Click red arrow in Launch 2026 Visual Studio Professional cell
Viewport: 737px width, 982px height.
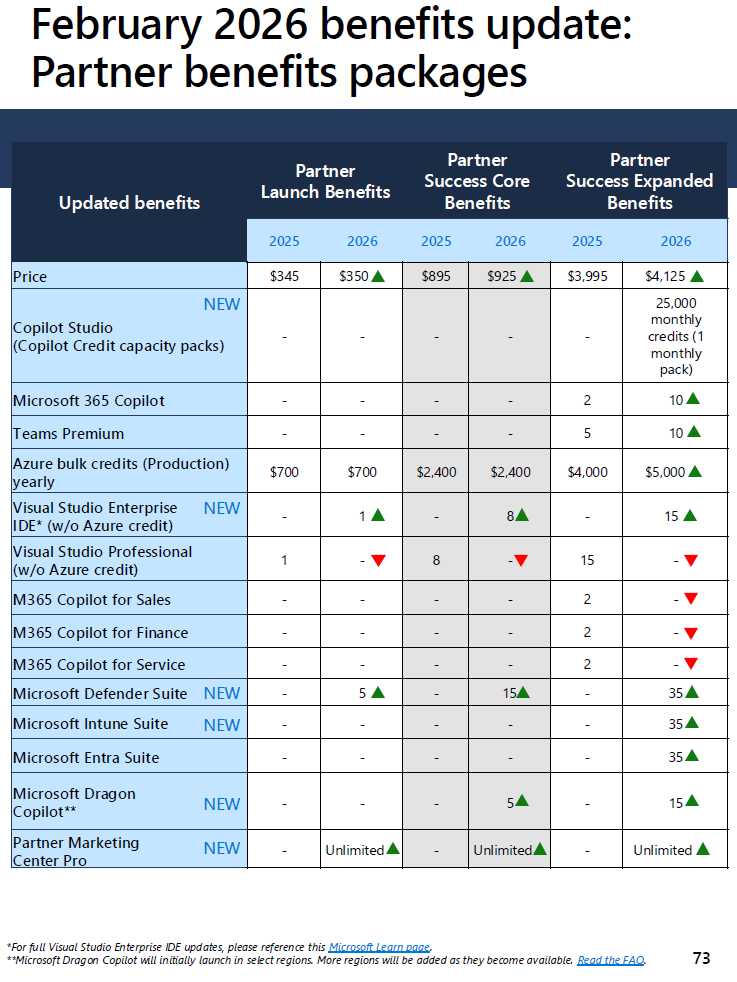pos(378,561)
